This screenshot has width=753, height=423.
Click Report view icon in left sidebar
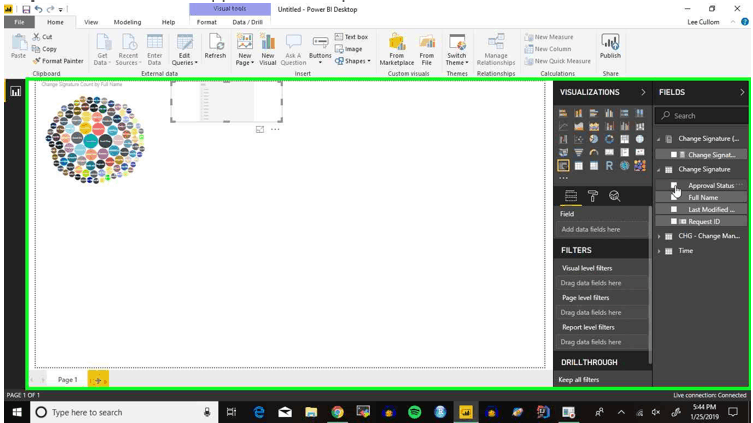[15, 91]
